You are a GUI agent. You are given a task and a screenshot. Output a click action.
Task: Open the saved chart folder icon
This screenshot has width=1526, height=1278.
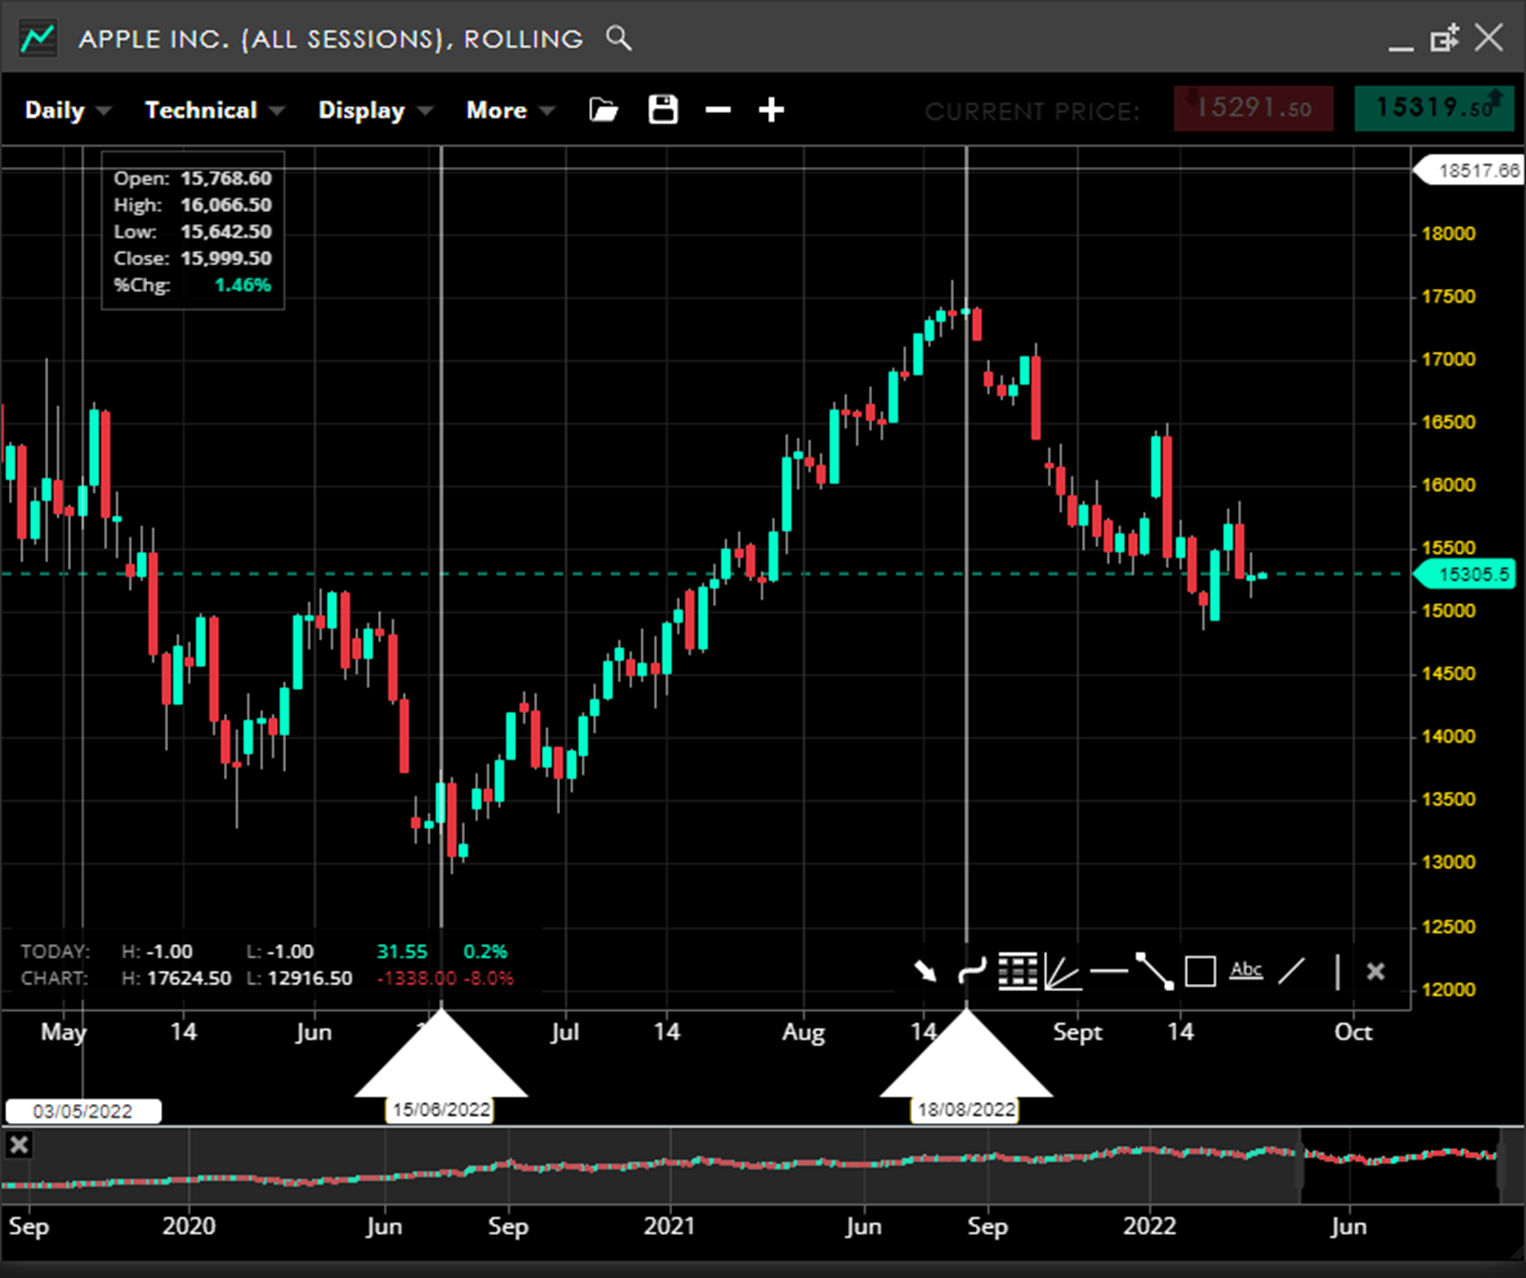click(x=603, y=110)
